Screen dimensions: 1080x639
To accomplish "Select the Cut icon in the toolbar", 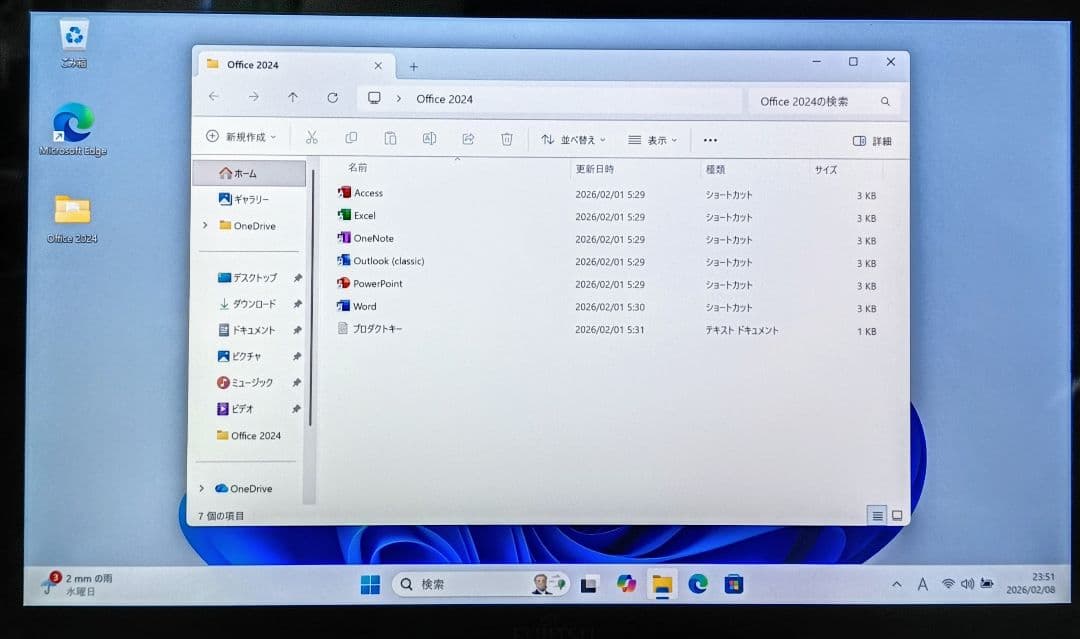I will 311,138.
